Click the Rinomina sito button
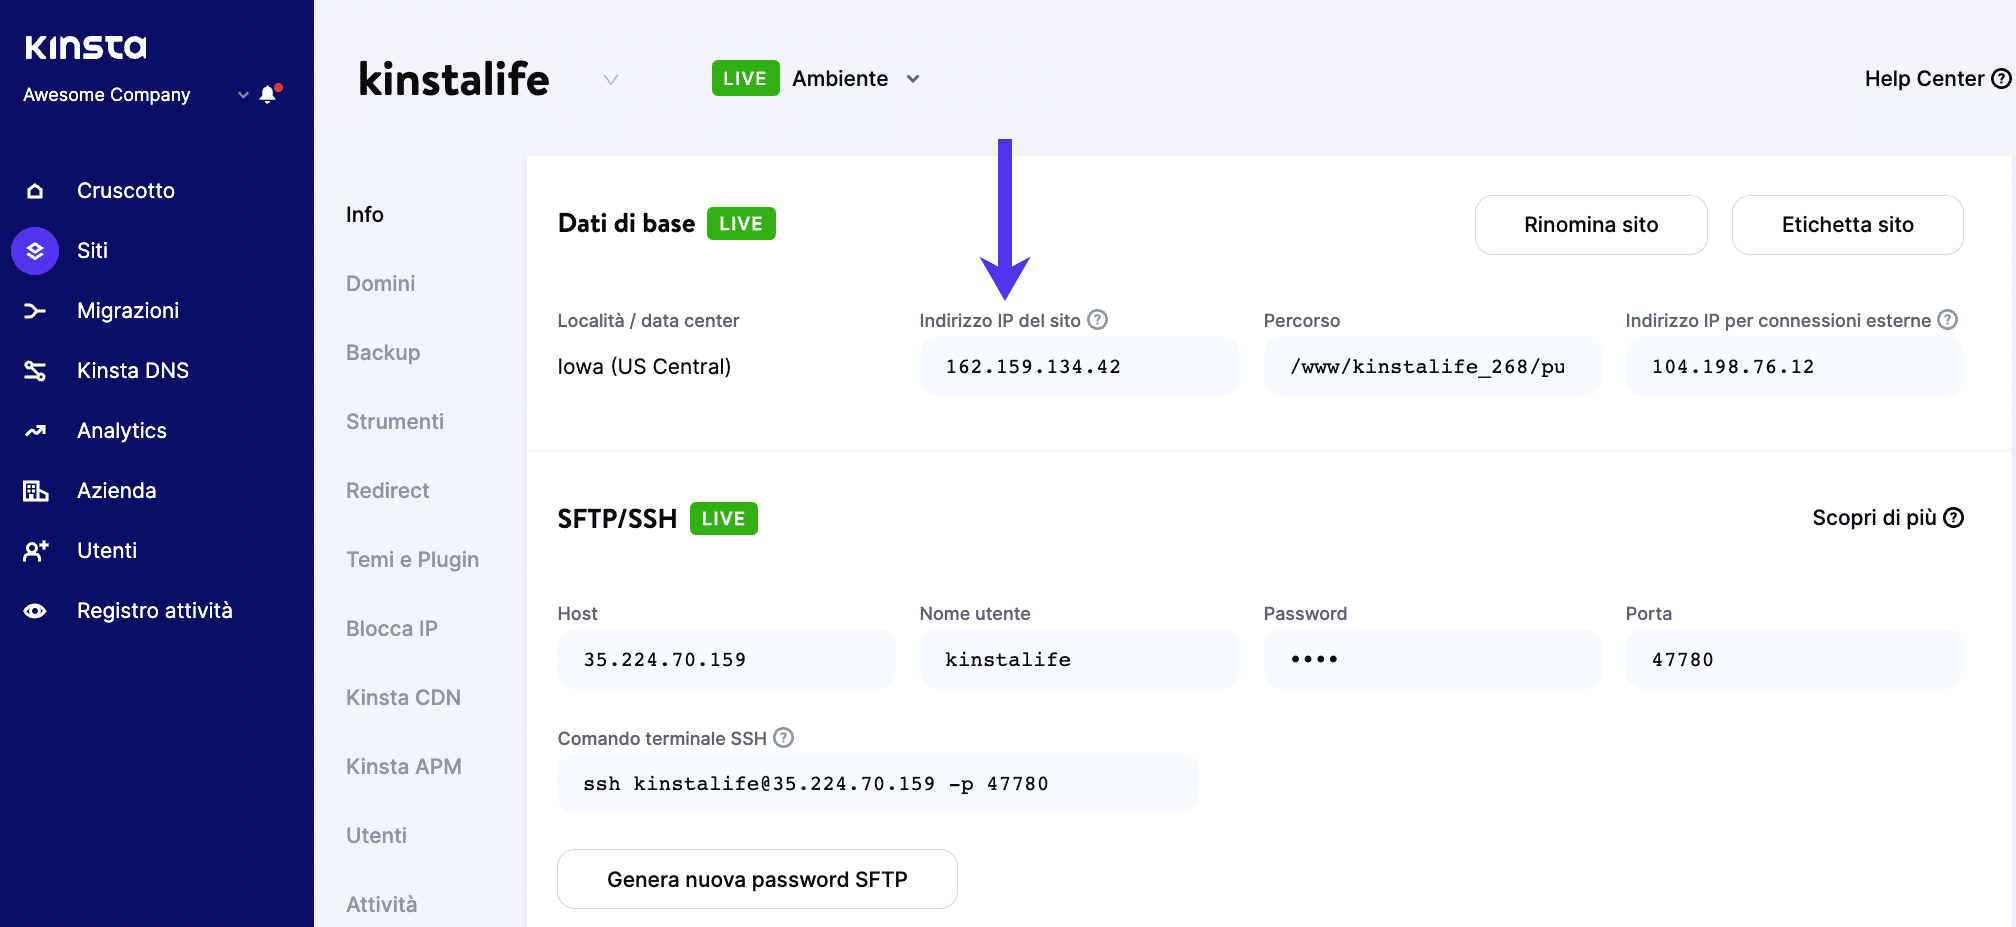Viewport: 2016px width, 927px height. 1590,224
